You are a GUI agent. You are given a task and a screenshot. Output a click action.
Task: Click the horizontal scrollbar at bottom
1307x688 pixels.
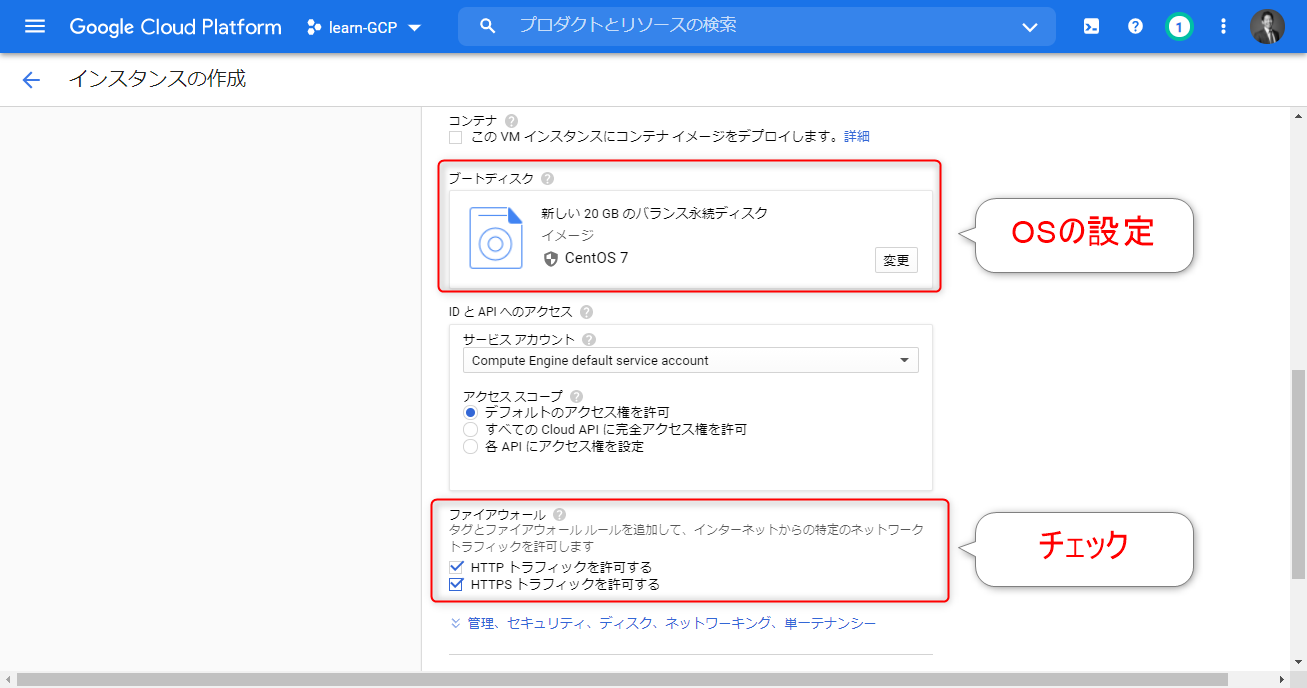coord(622,680)
